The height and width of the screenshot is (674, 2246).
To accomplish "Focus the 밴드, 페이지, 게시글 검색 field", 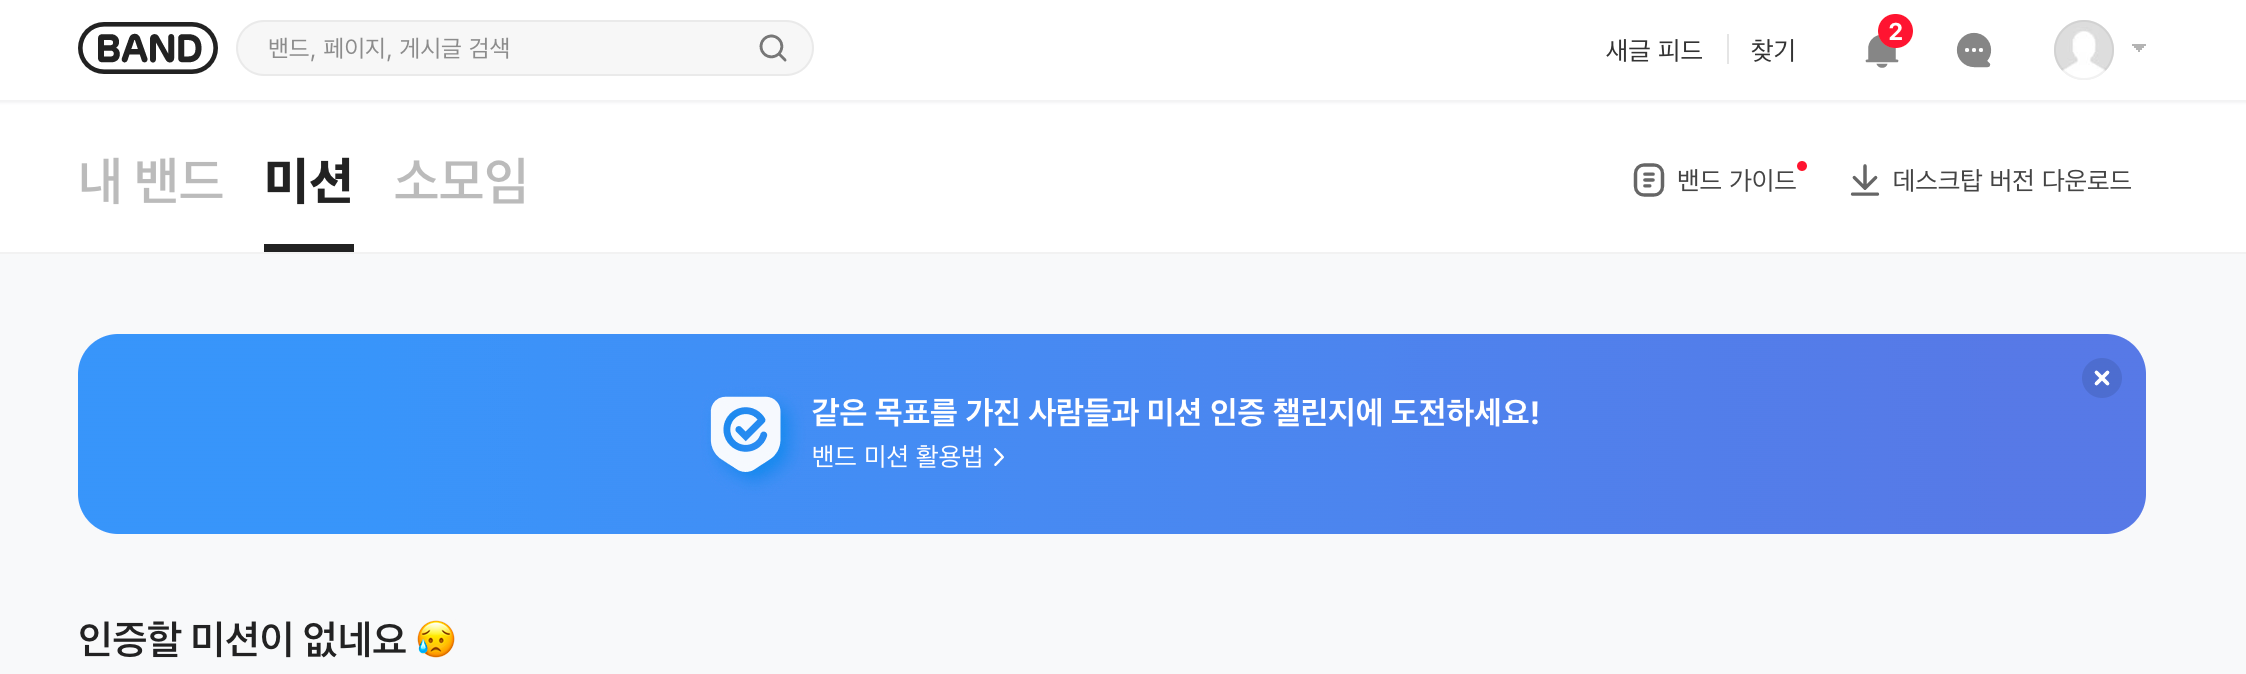I will click(x=510, y=48).
